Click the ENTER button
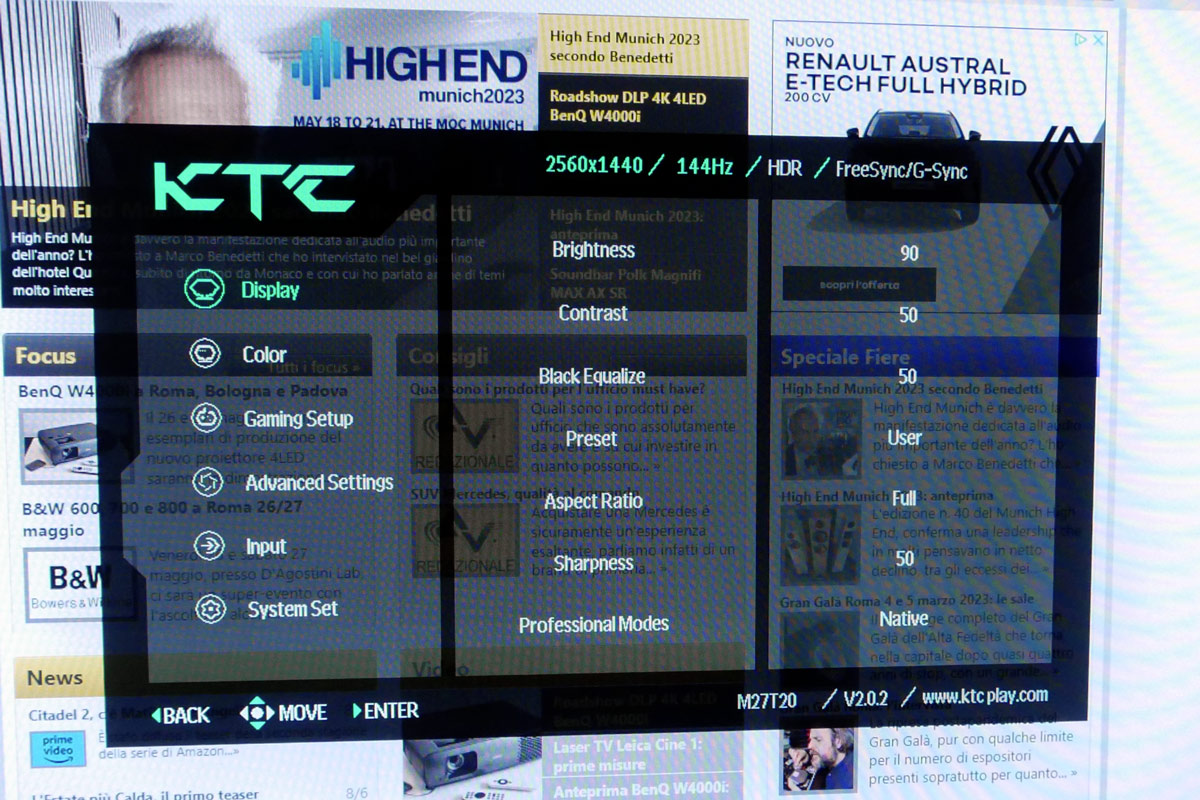 tap(385, 712)
